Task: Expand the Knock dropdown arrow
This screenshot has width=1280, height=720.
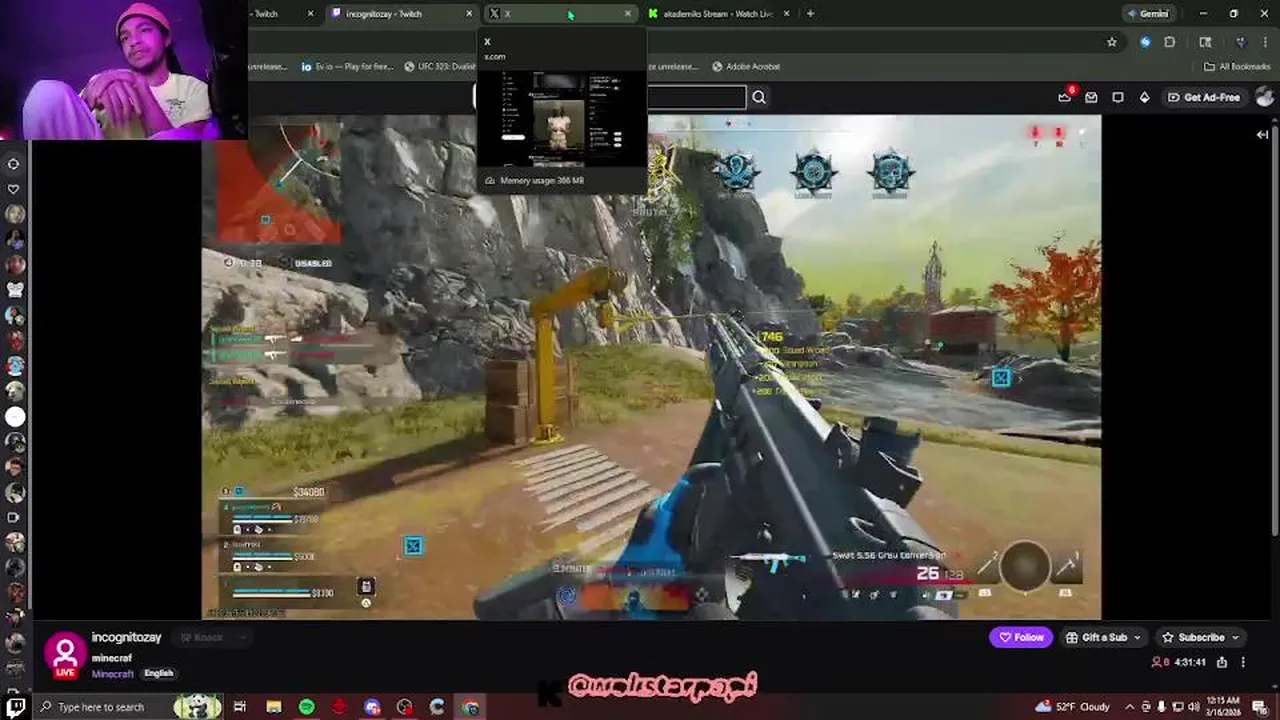Action: pos(241,637)
